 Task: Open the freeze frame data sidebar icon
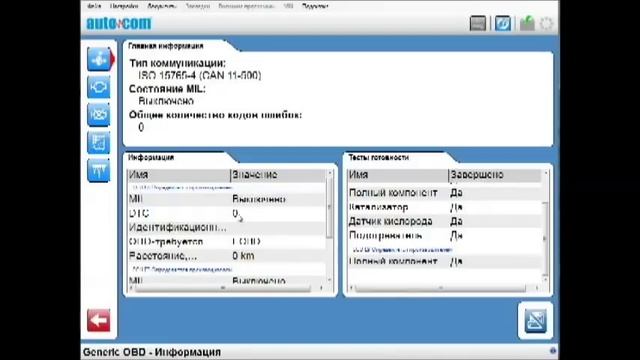click(x=98, y=142)
